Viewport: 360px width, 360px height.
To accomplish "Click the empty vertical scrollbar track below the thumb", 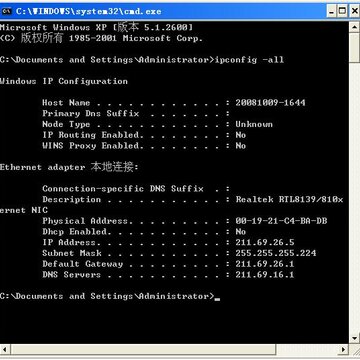I will (354, 197).
